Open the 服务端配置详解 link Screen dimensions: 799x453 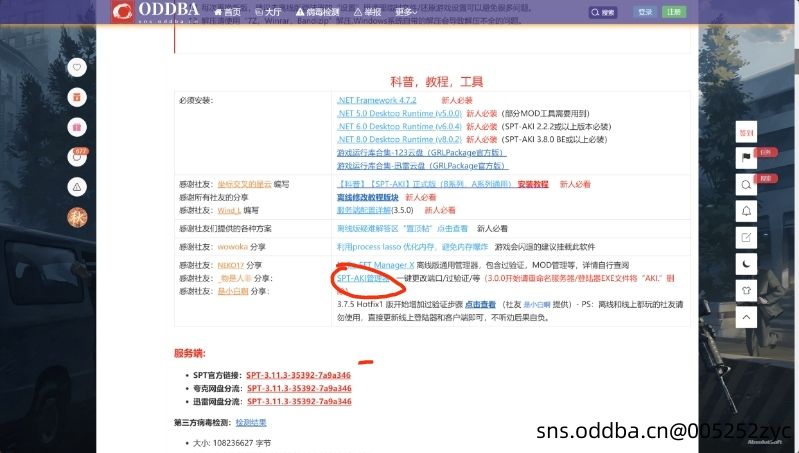click(364, 210)
